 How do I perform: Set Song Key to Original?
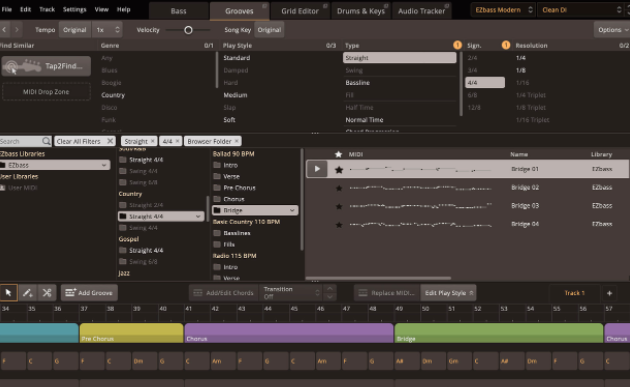click(269, 30)
